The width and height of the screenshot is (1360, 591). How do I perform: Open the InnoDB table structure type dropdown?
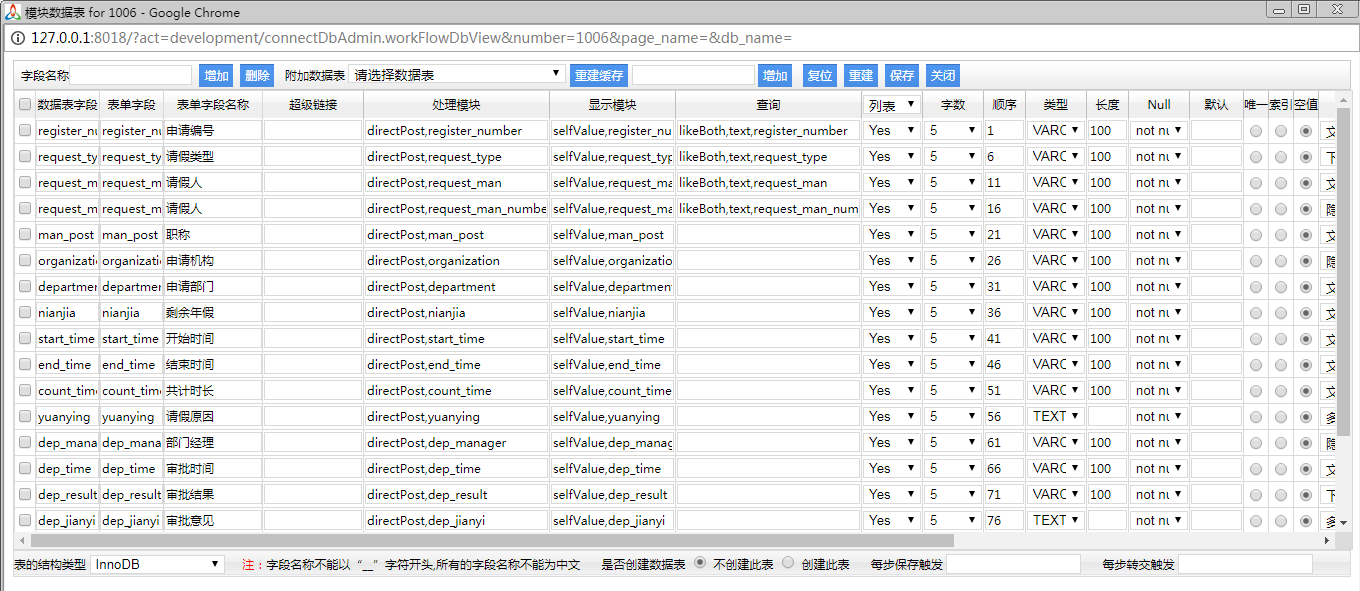[158, 564]
